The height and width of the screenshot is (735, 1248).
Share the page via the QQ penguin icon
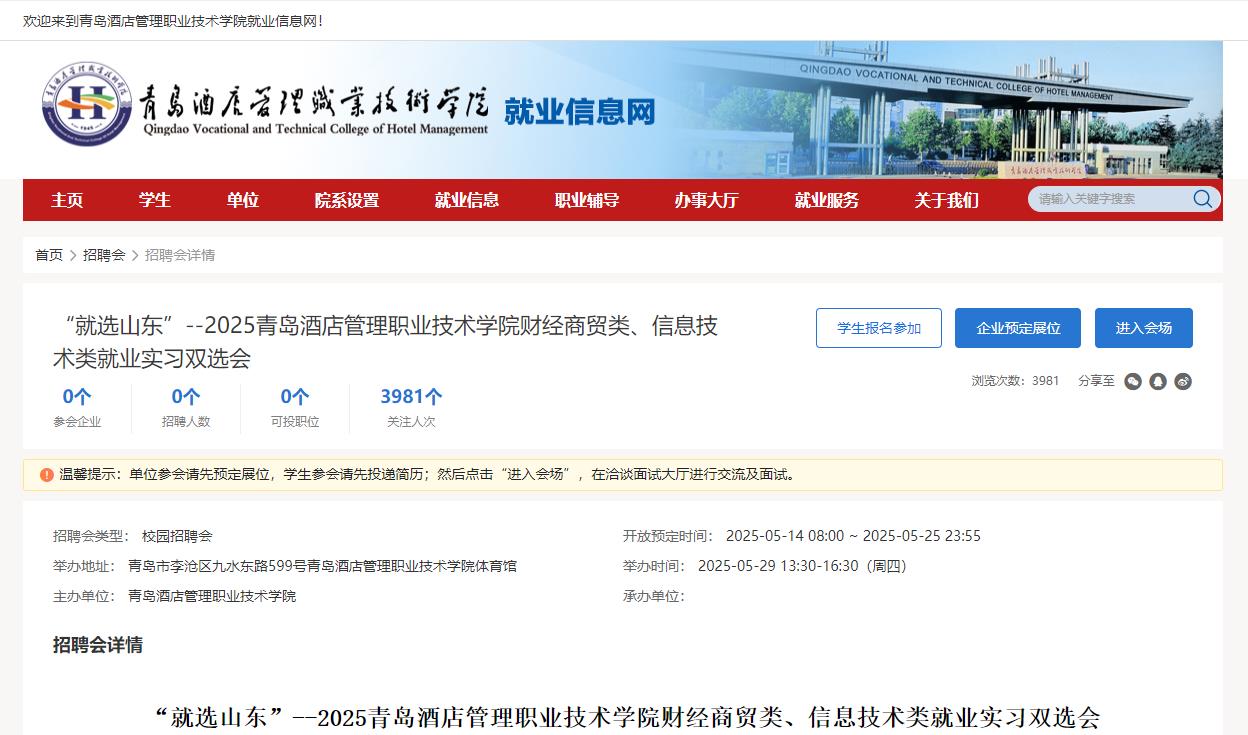(1158, 381)
